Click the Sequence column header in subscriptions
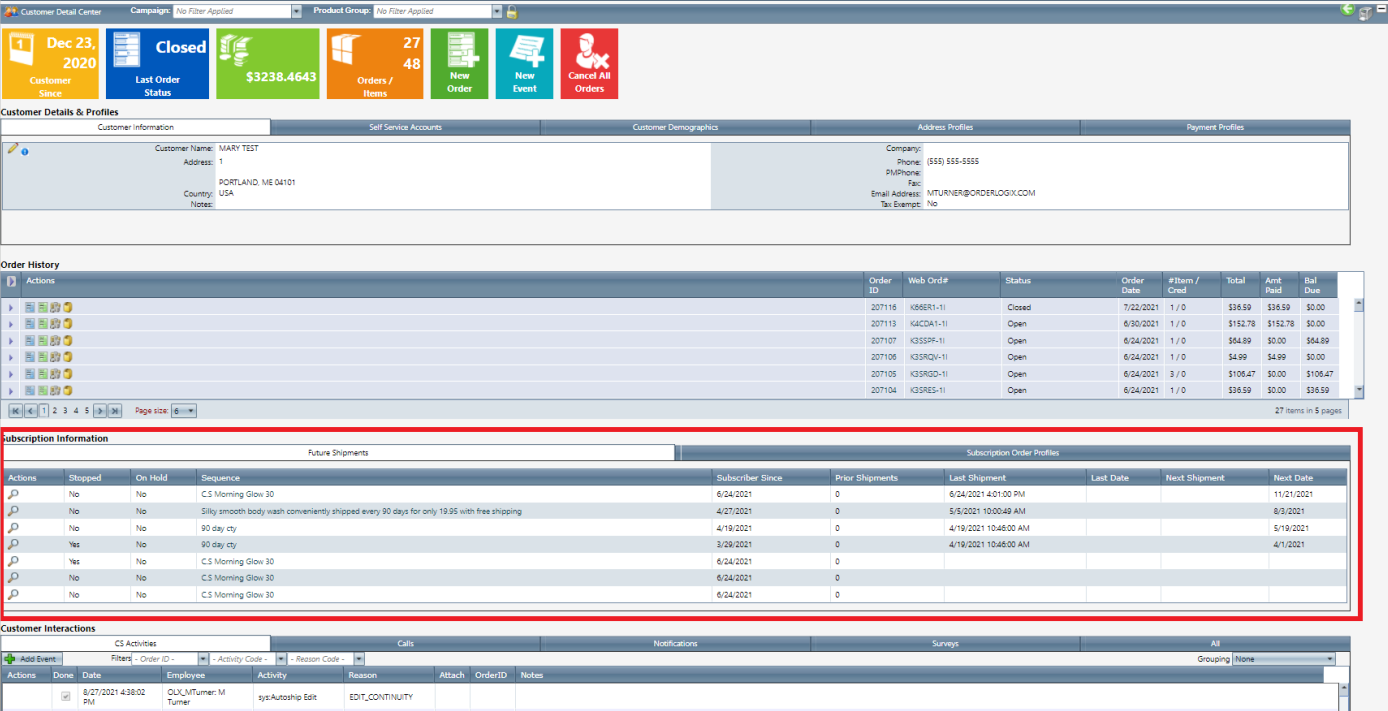The width and height of the screenshot is (1388, 711). (x=456, y=478)
